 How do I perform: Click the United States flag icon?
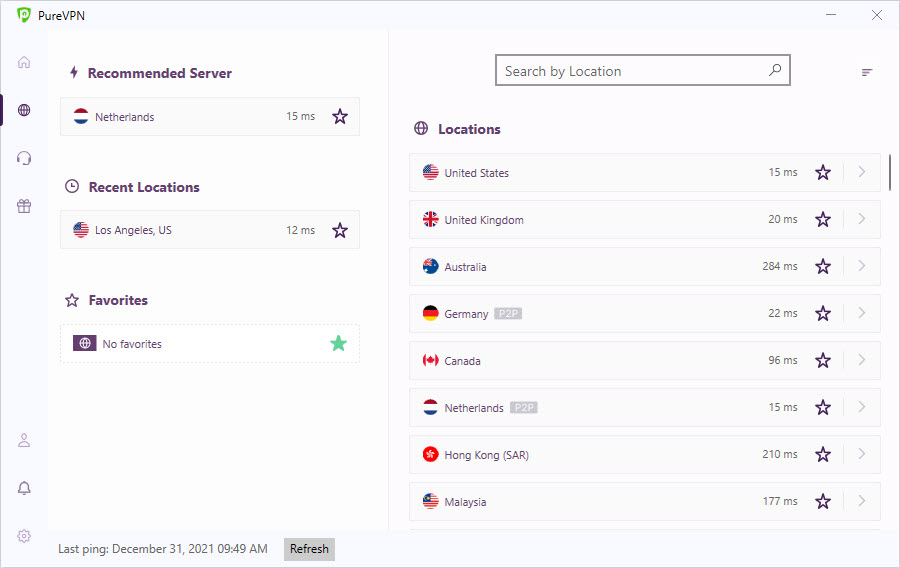[x=430, y=172]
